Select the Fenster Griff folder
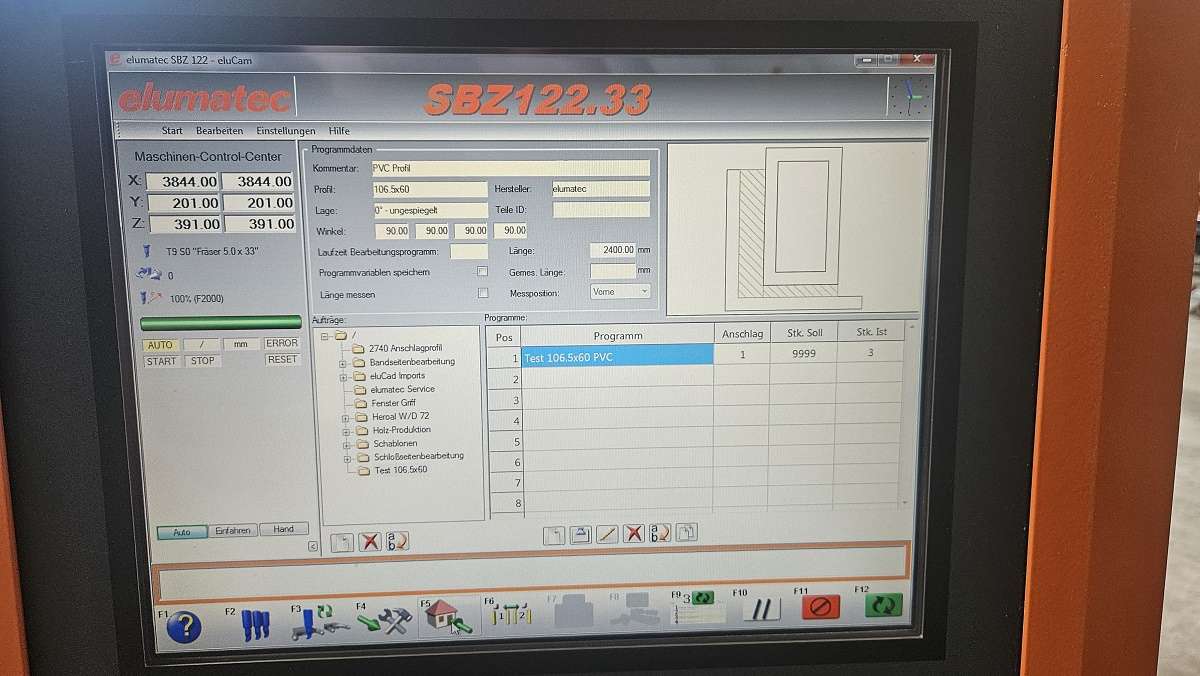The image size is (1200, 676). (x=384, y=403)
